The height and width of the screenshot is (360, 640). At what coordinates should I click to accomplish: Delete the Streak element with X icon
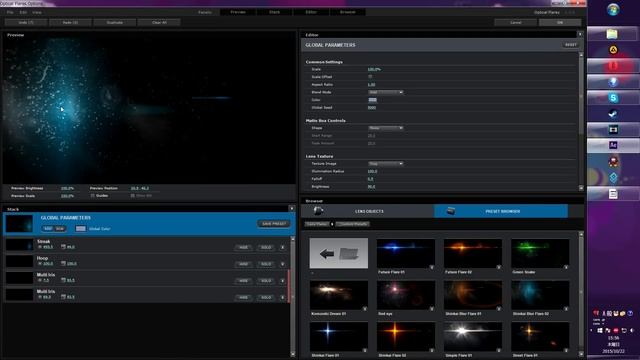click(282, 247)
